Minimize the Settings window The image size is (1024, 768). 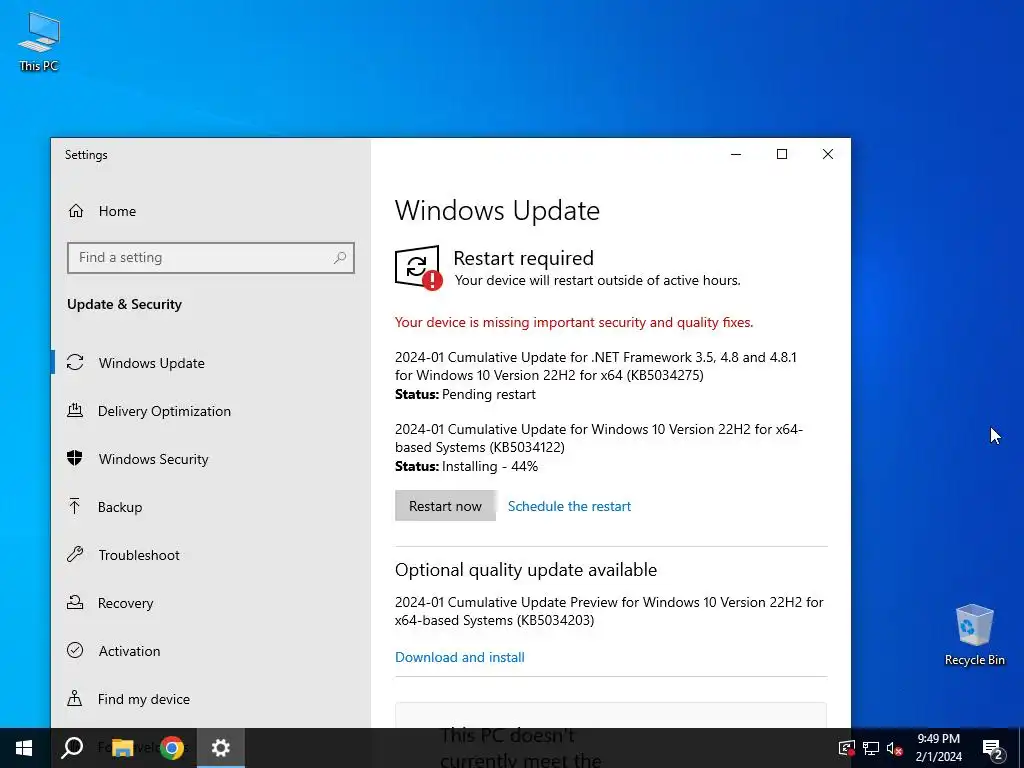(x=736, y=154)
